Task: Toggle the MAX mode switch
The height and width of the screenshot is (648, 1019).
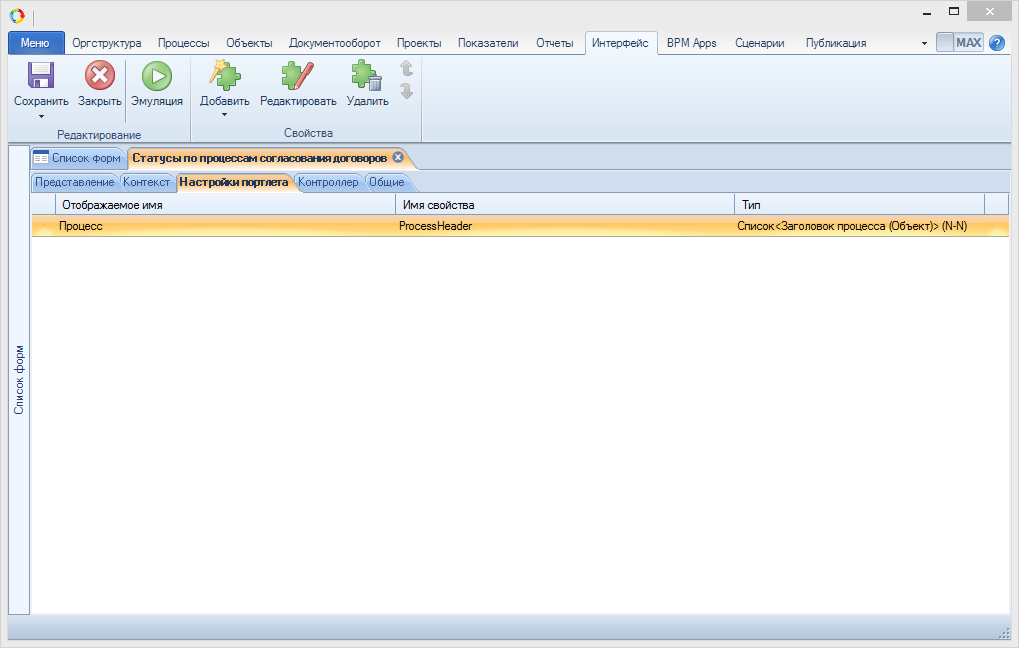Action: coord(960,43)
